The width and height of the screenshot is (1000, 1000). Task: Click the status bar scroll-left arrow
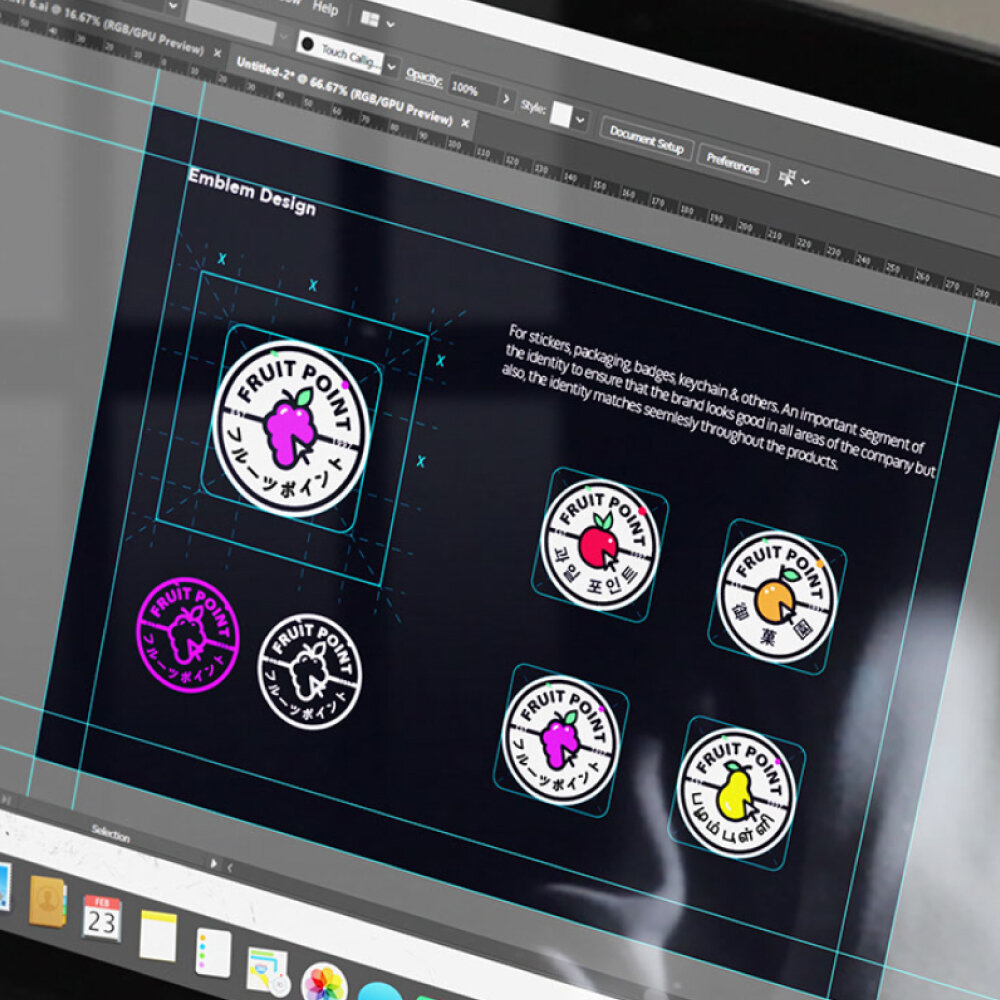(x=230, y=867)
